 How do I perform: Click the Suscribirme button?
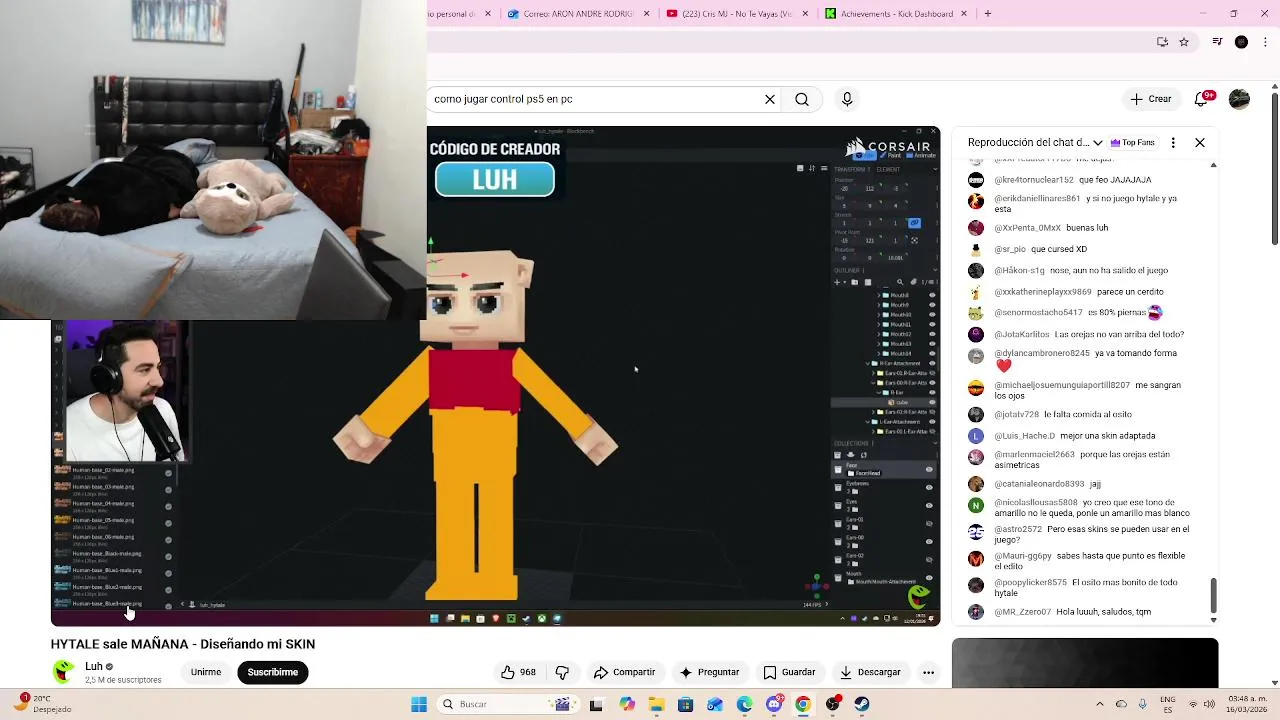click(x=273, y=672)
